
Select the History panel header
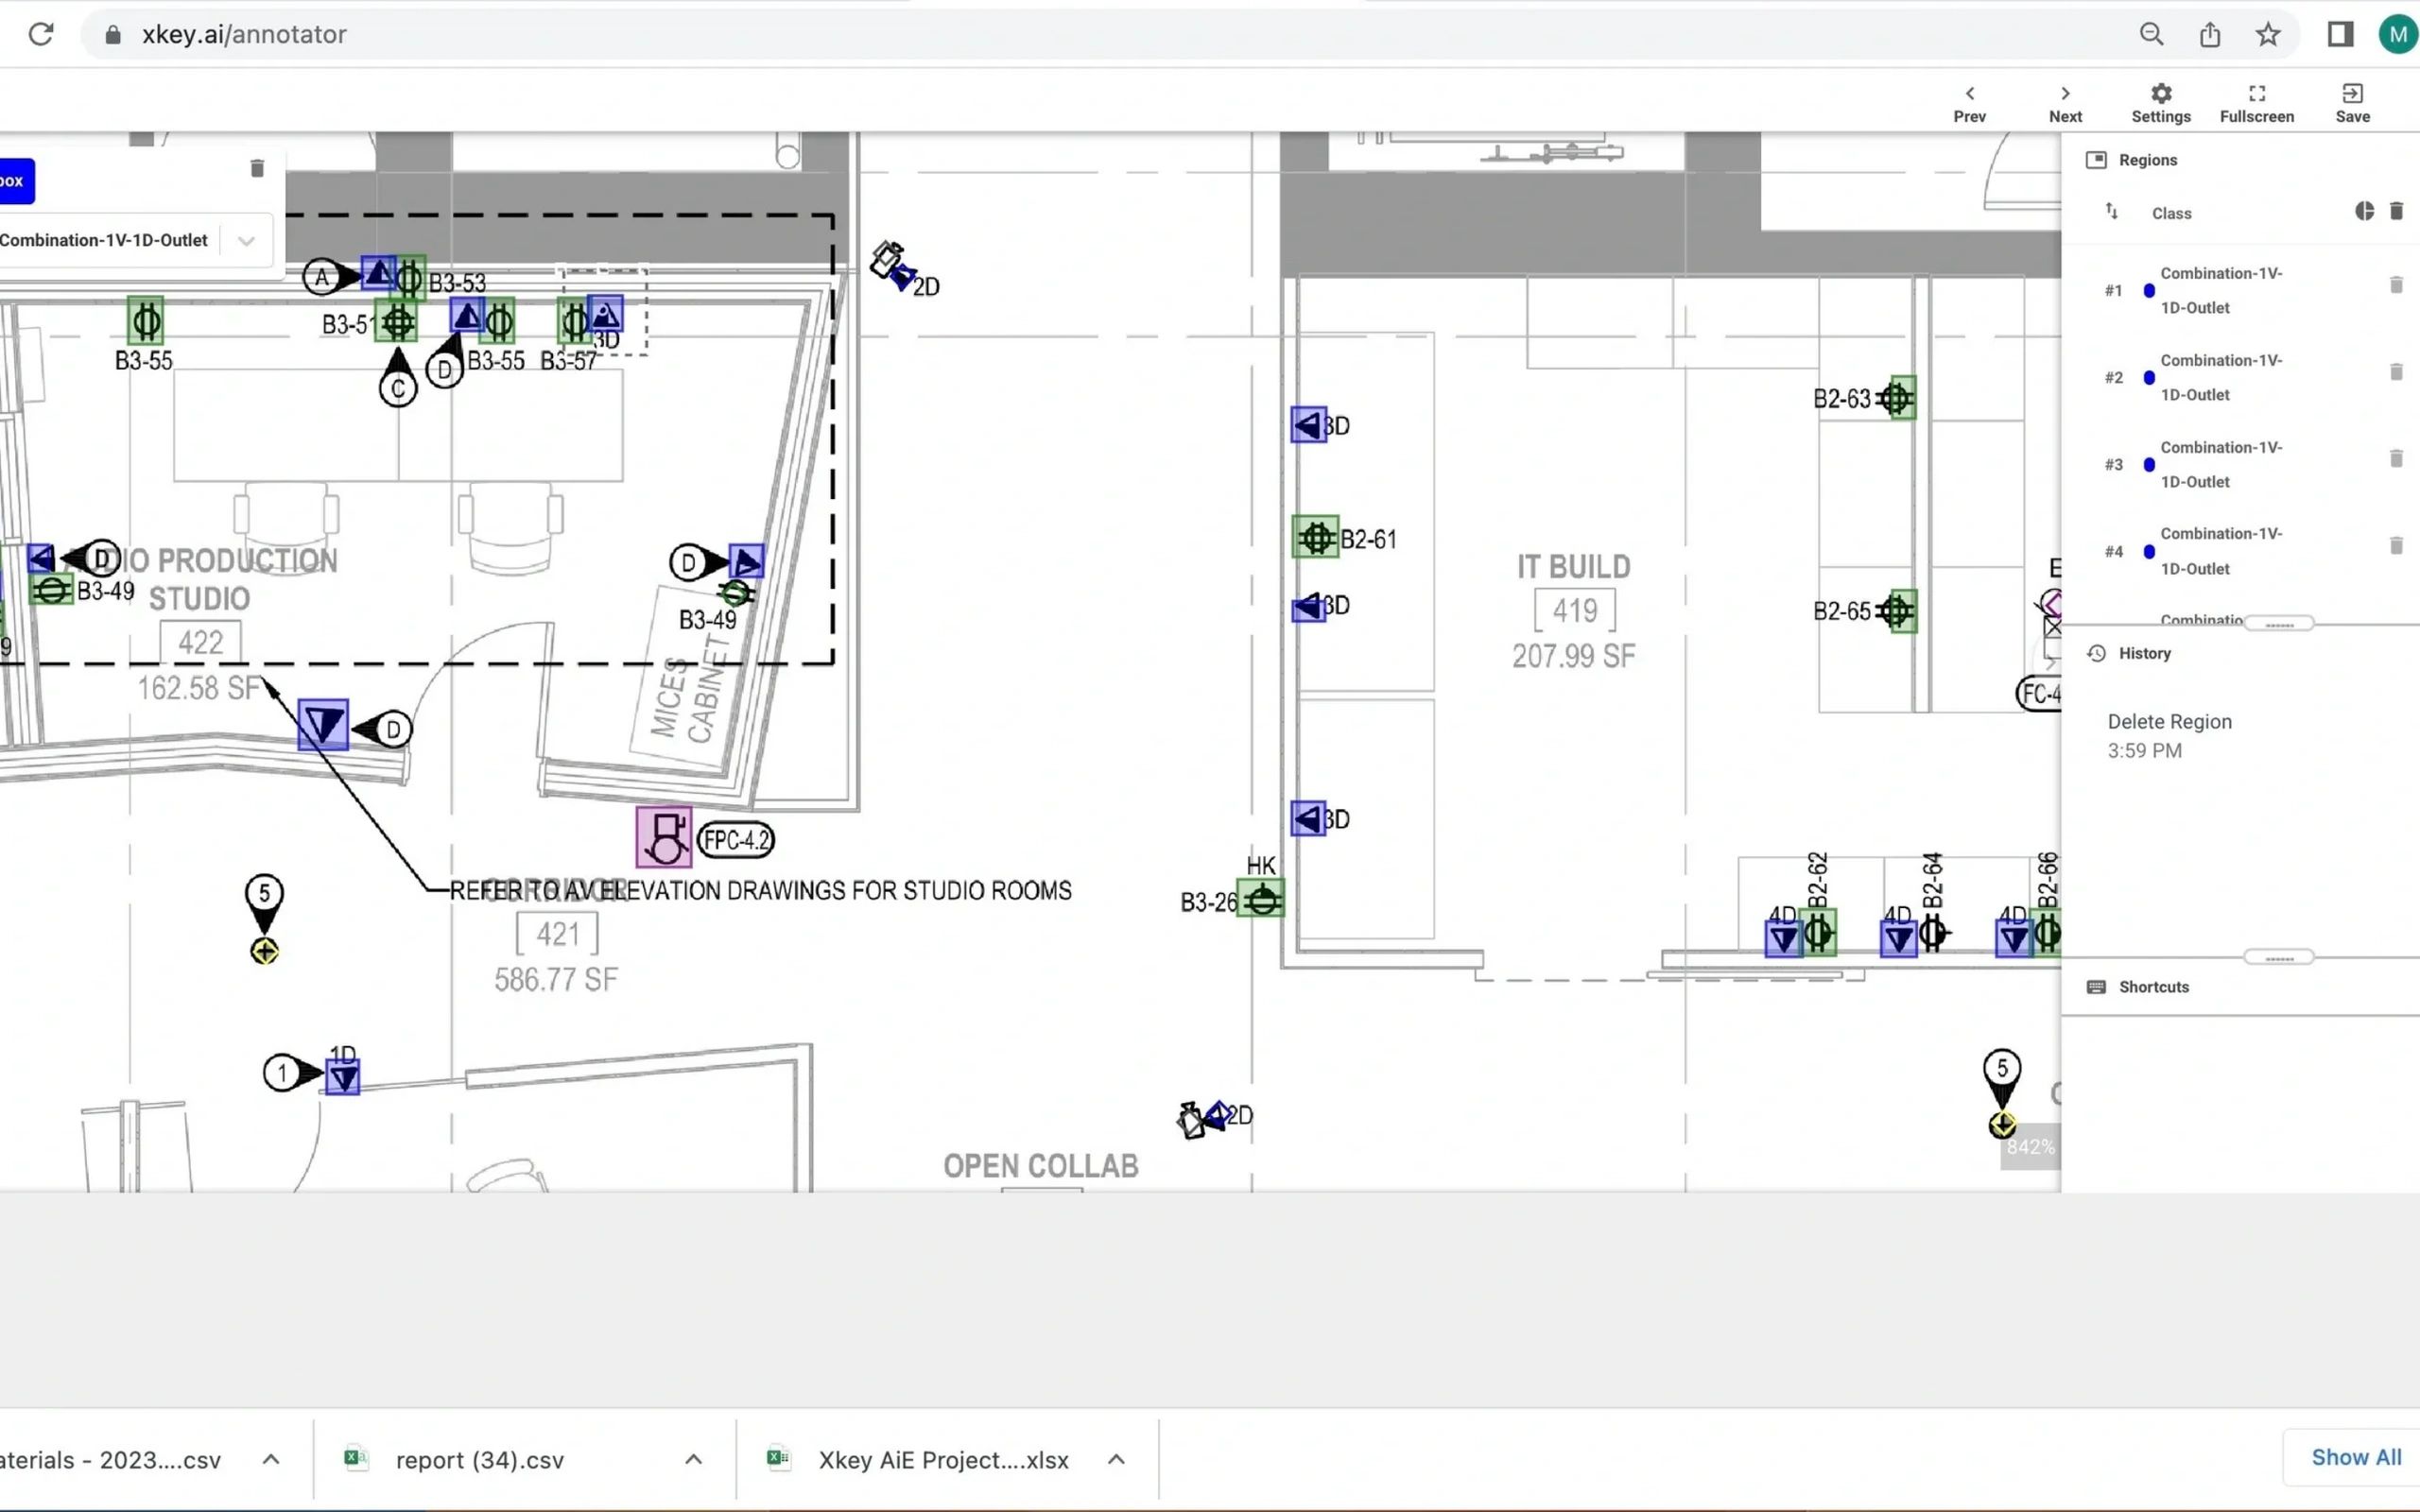[2144, 653]
